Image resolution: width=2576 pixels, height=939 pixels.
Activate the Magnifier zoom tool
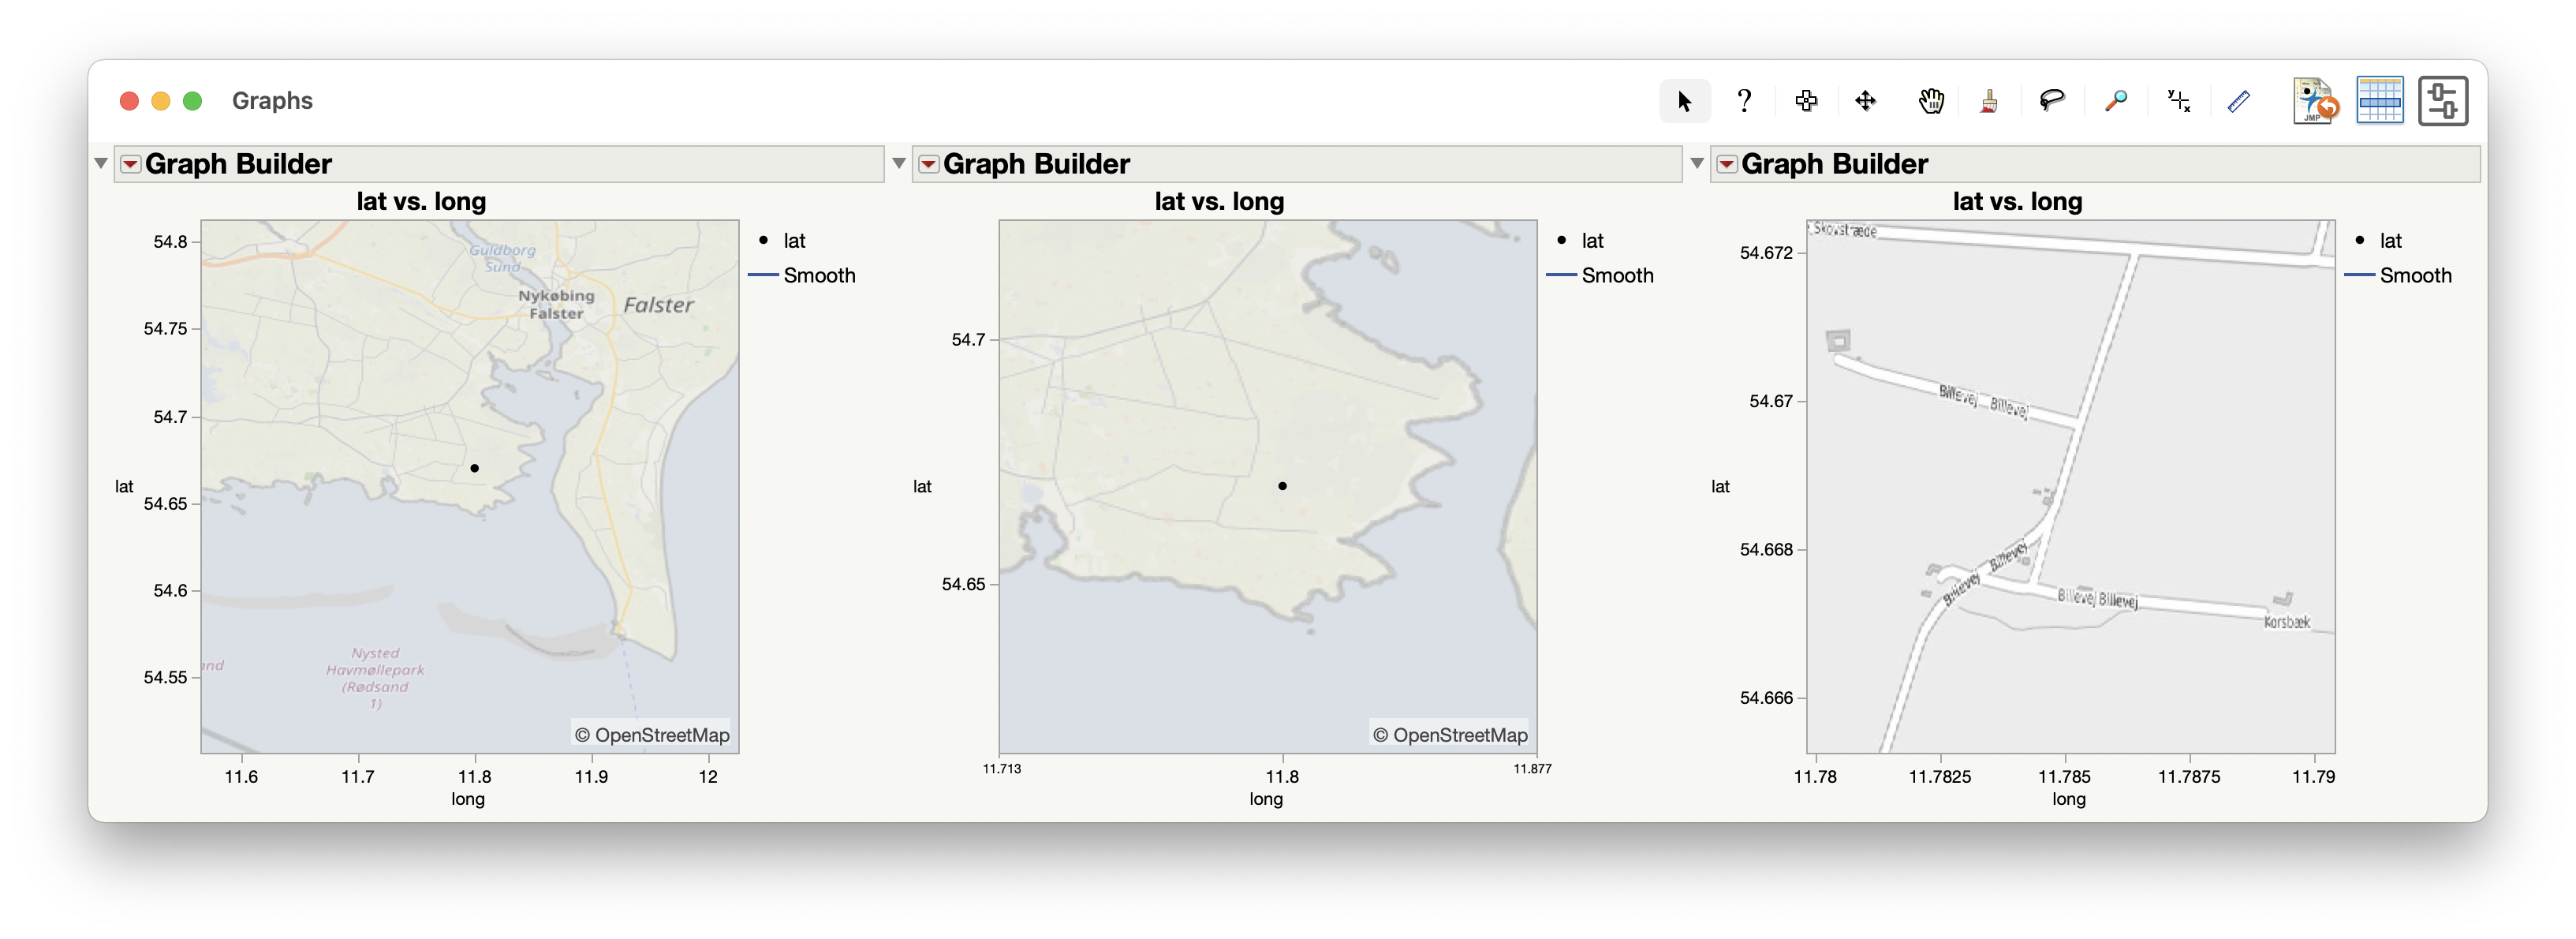click(x=2117, y=100)
